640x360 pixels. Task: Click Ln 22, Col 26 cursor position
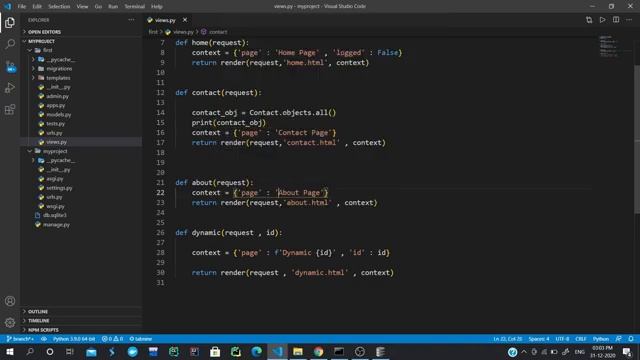pos(508,339)
